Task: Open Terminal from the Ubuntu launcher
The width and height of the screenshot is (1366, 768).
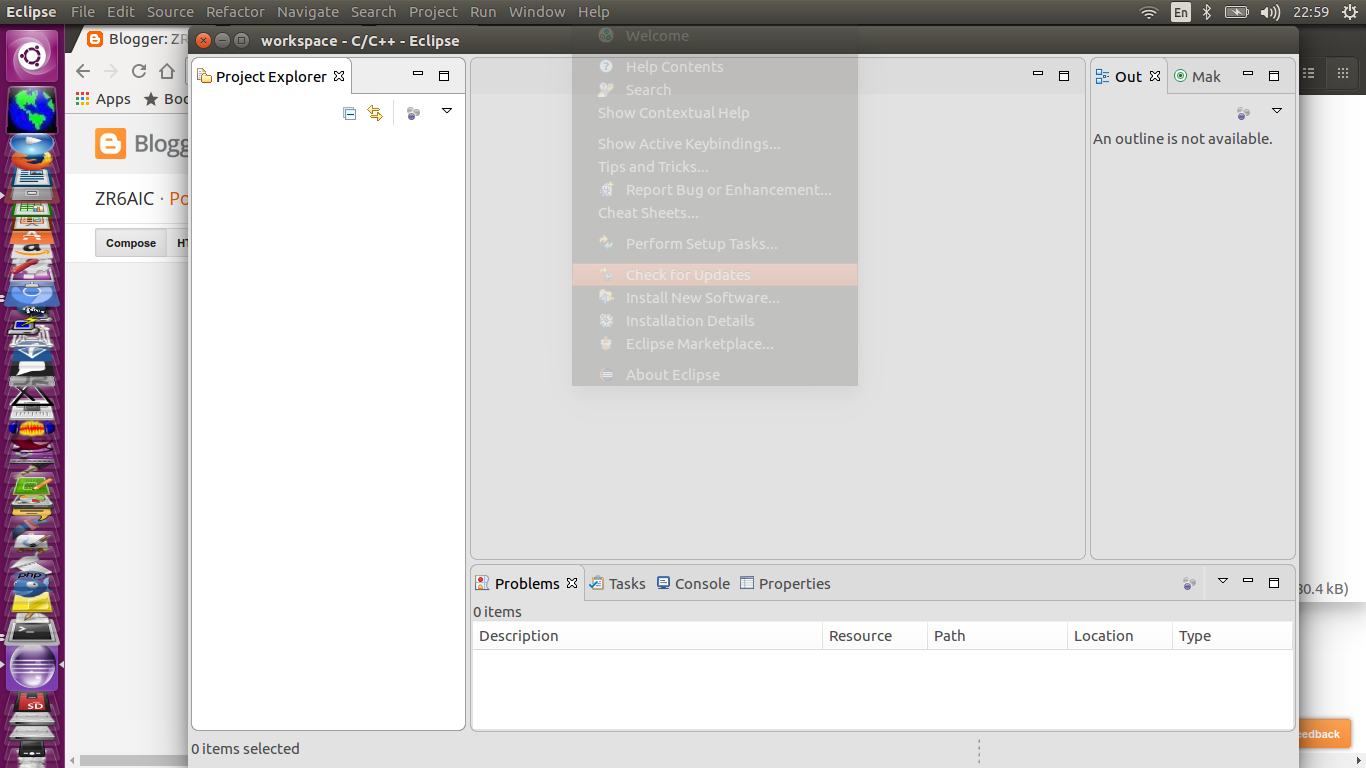Action: click(32, 633)
